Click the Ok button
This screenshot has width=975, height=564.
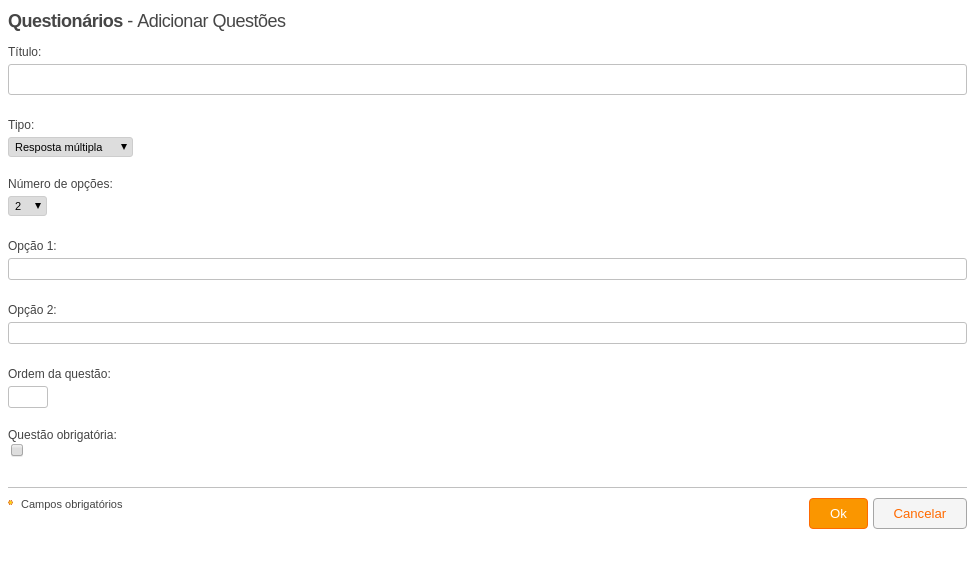pyautogui.click(x=838, y=514)
